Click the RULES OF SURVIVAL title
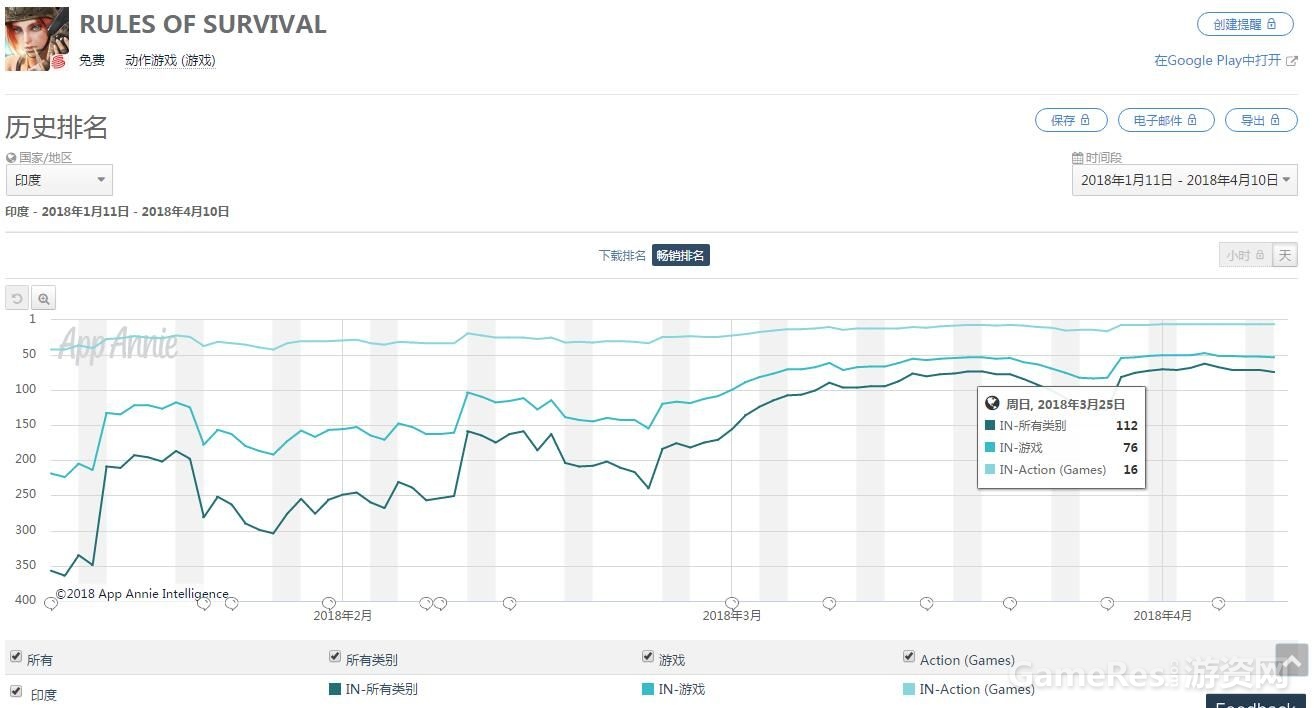This screenshot has height=708, width=1314. click(x=203, y=24)
